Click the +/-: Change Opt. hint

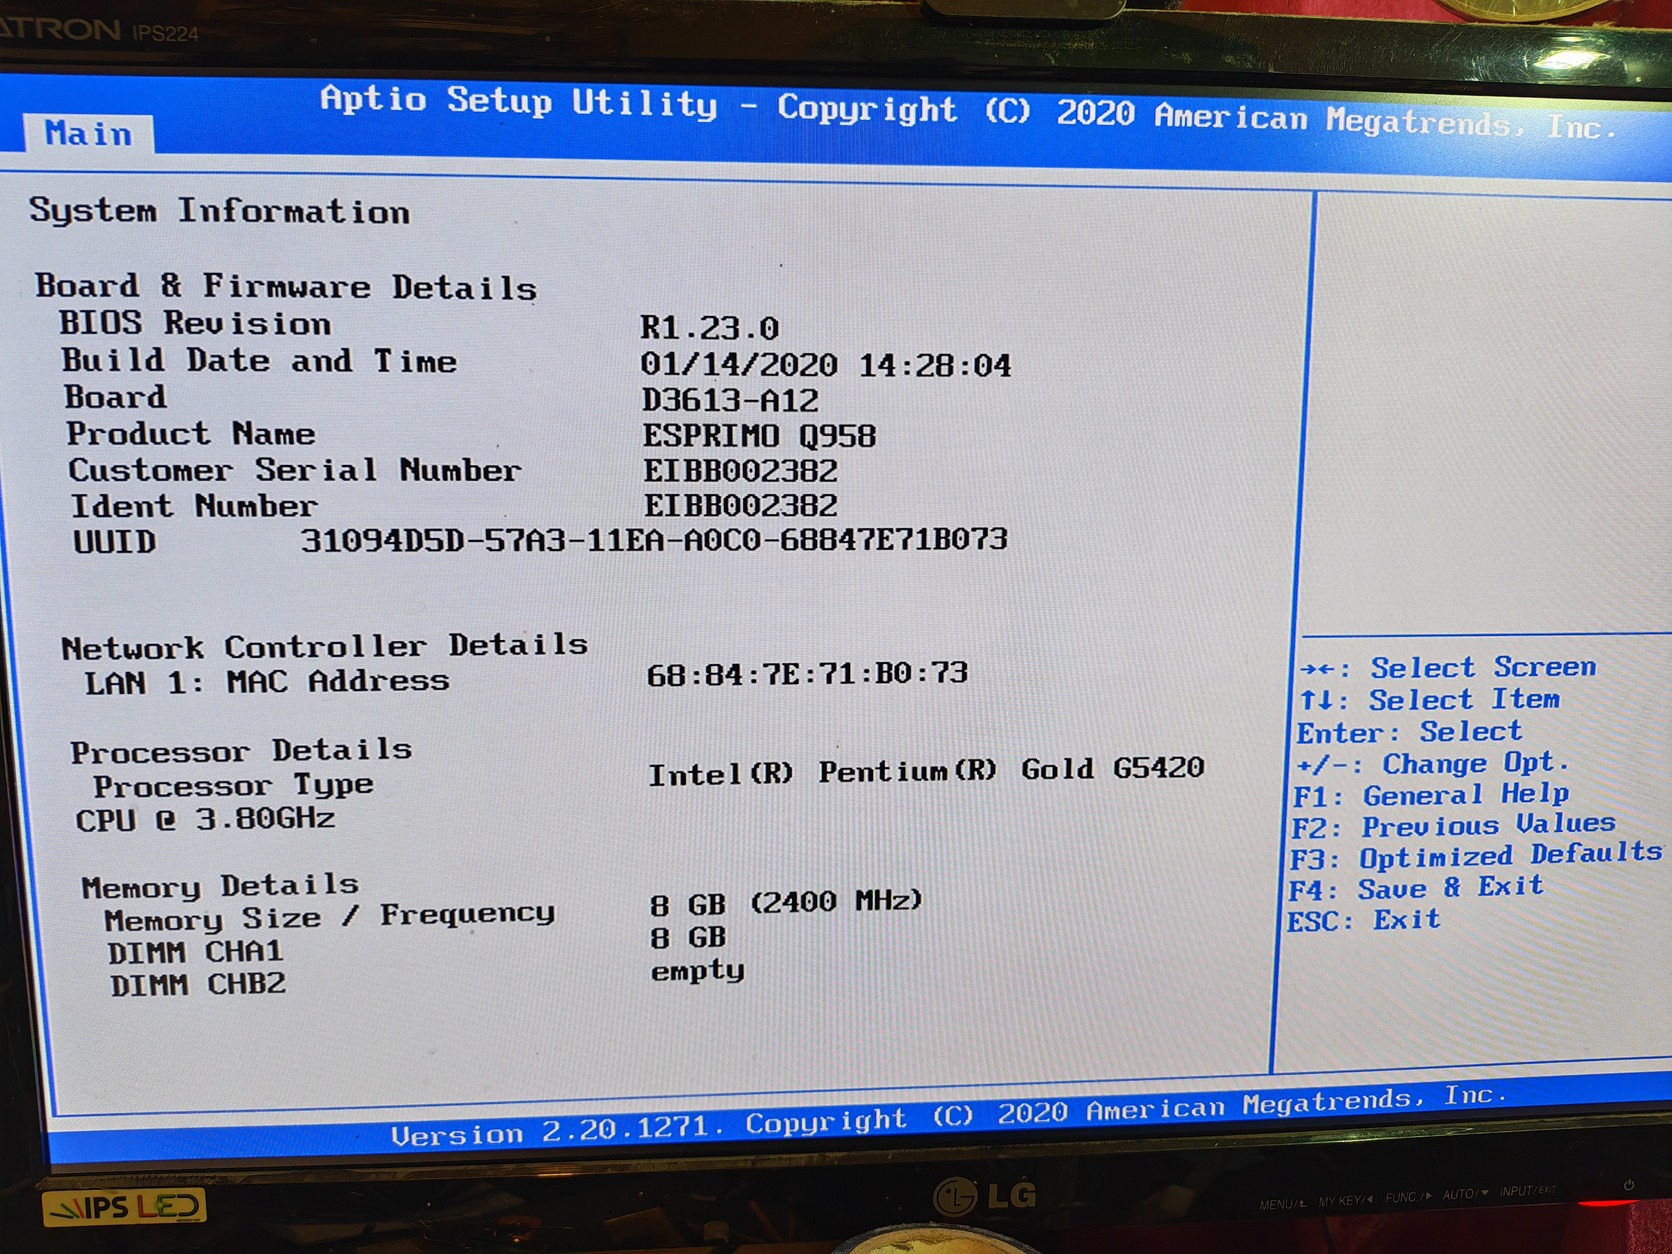tap(1431, 764)
